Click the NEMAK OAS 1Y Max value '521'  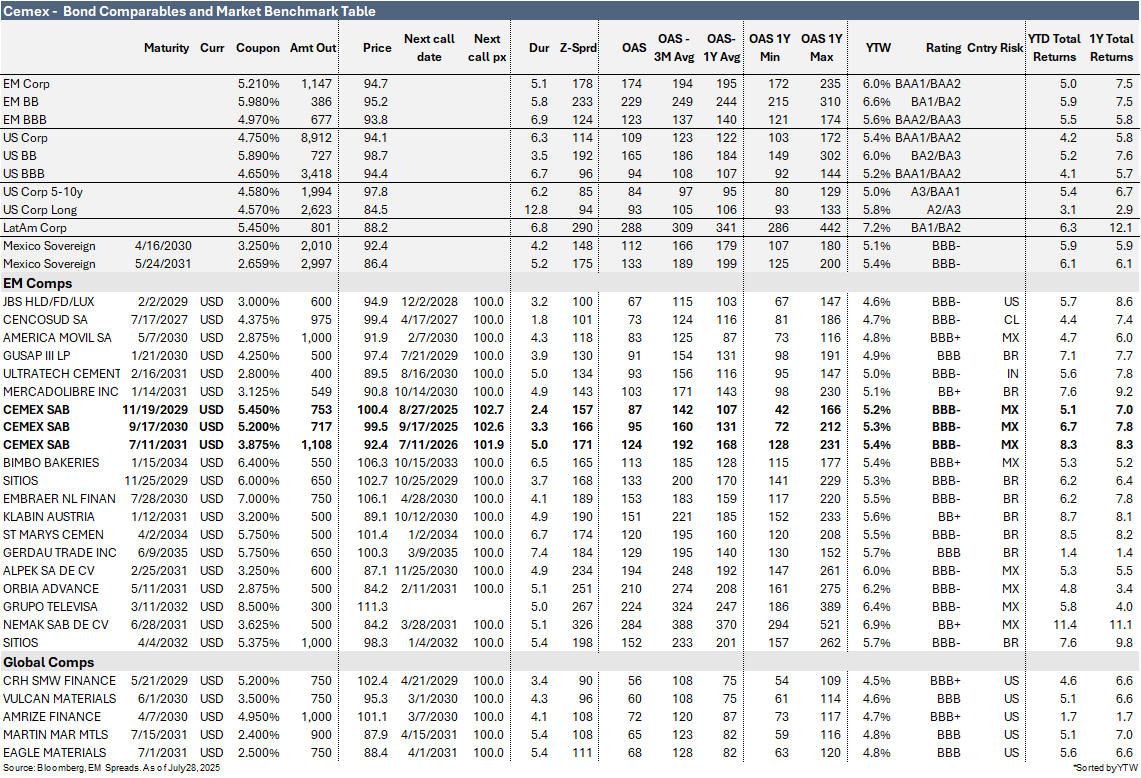(x=830, y=625)
